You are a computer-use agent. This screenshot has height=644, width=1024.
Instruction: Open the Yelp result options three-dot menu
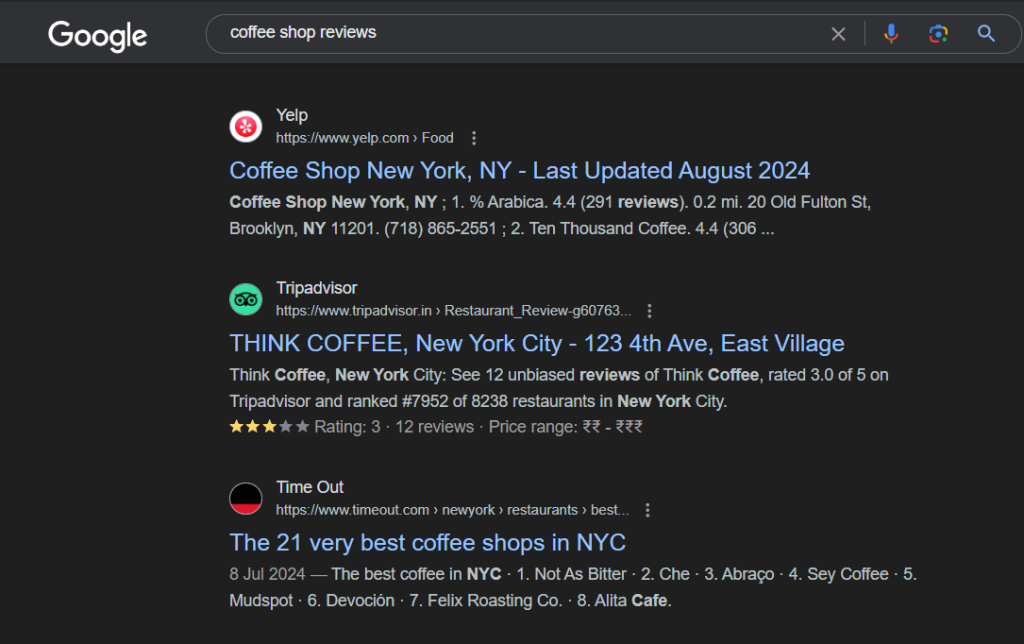(474, 138)
